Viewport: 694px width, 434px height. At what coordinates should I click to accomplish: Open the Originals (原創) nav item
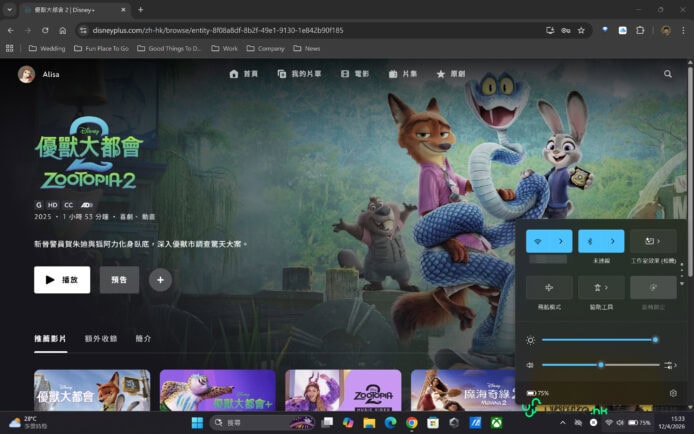451,74
